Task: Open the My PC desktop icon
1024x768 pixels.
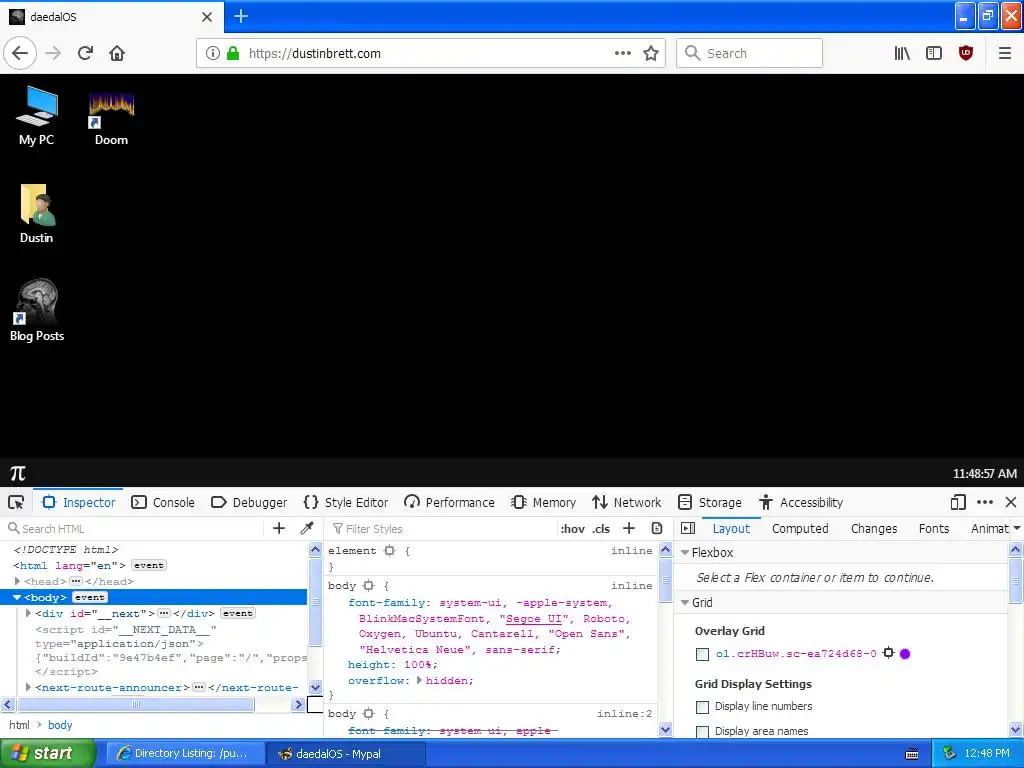Action: coord(37,116)
